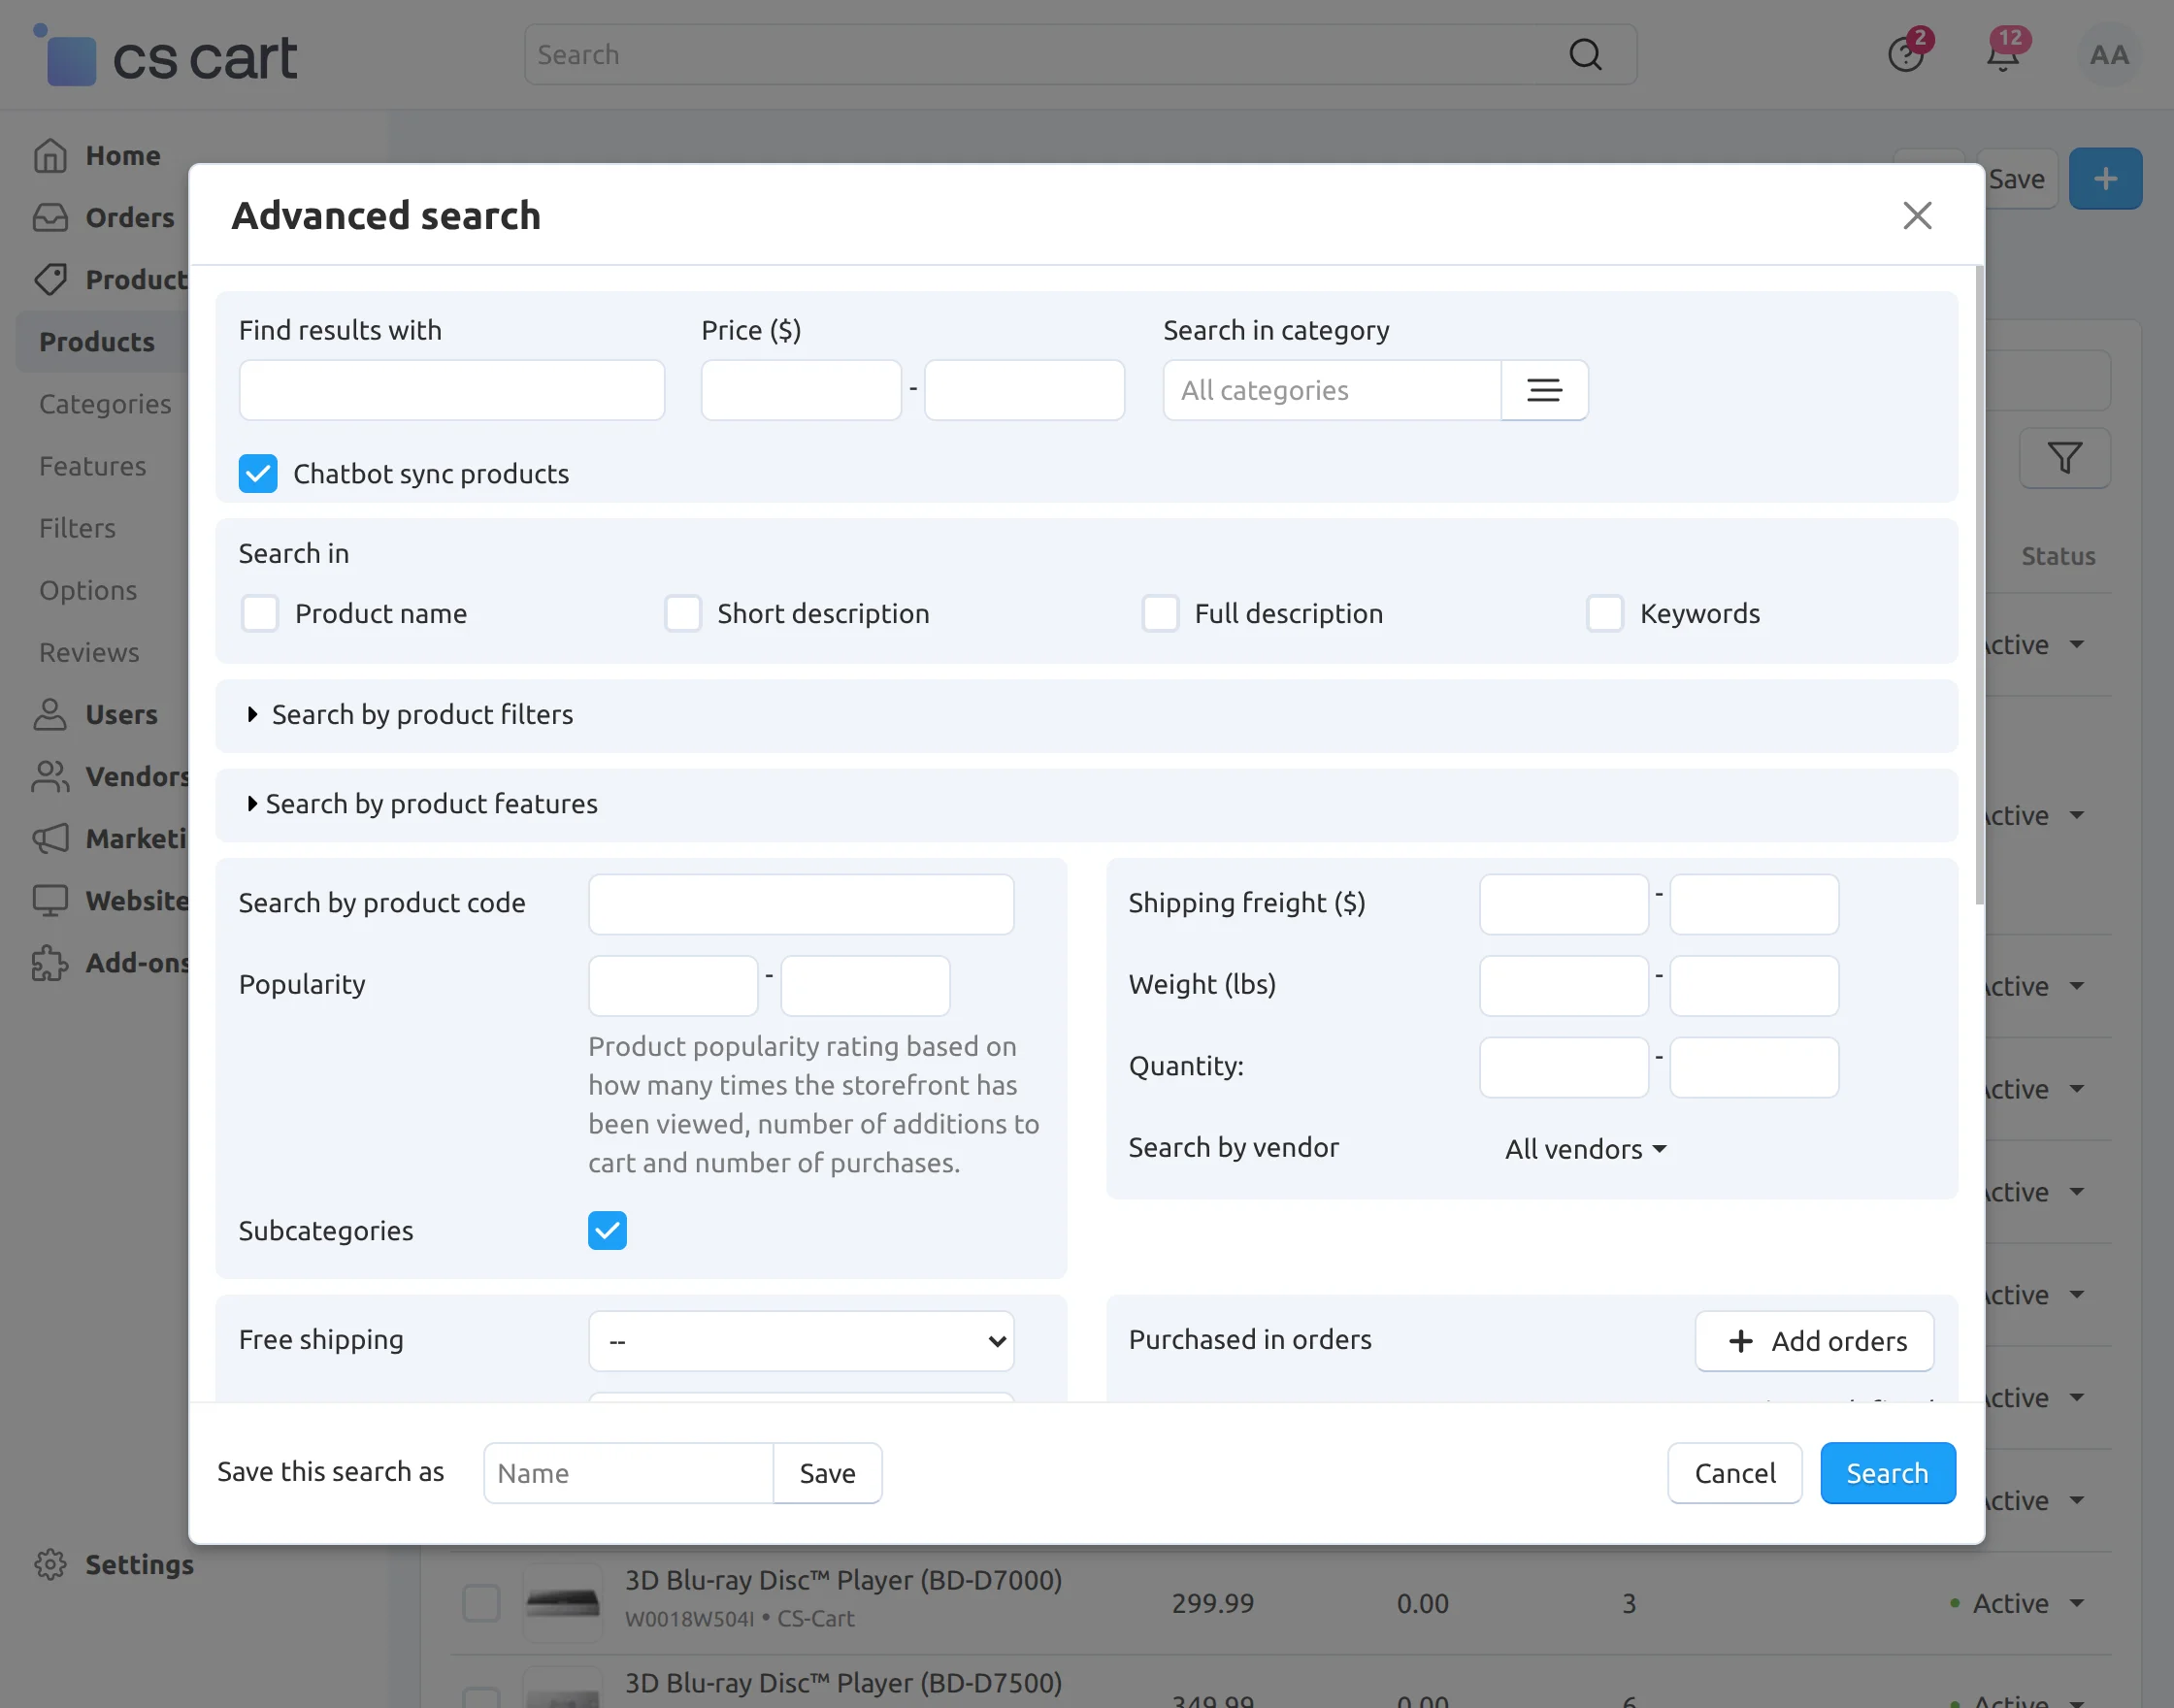Expand Search by product filters section

[421, 714]
